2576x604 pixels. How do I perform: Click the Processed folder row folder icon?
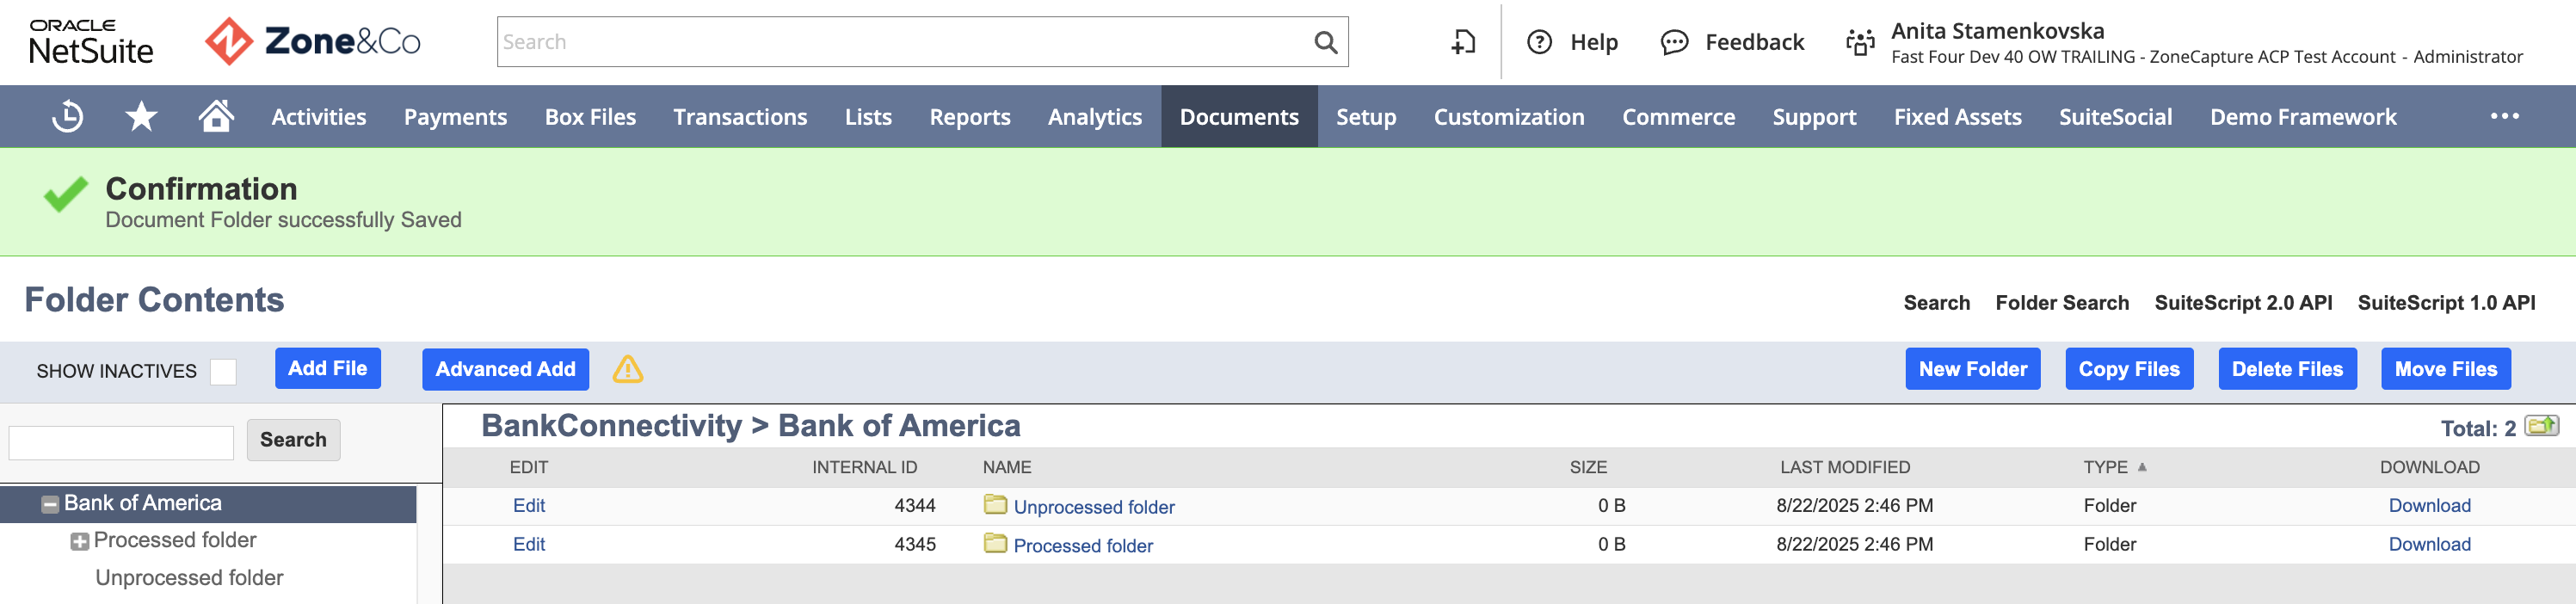[x=995, y=543]
